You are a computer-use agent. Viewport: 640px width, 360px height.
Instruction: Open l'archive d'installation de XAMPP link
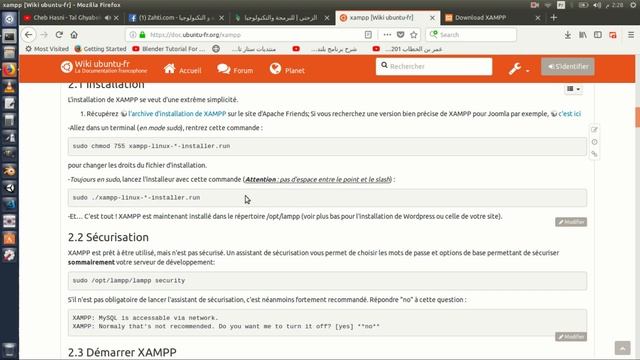tap(177, 114)
